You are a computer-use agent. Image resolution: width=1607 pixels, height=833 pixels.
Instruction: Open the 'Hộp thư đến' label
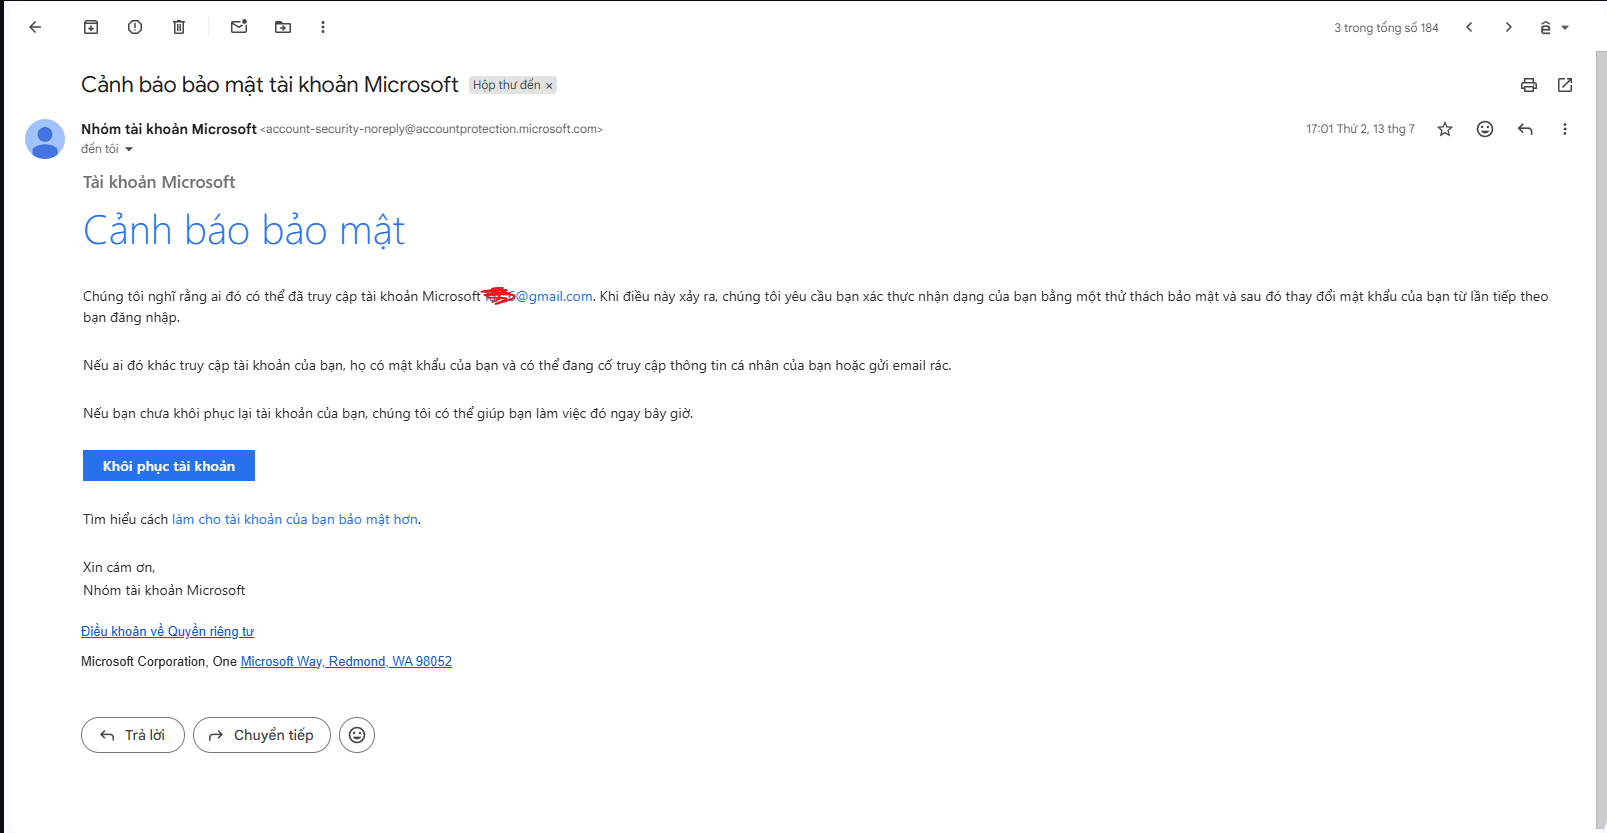[506, 85]
